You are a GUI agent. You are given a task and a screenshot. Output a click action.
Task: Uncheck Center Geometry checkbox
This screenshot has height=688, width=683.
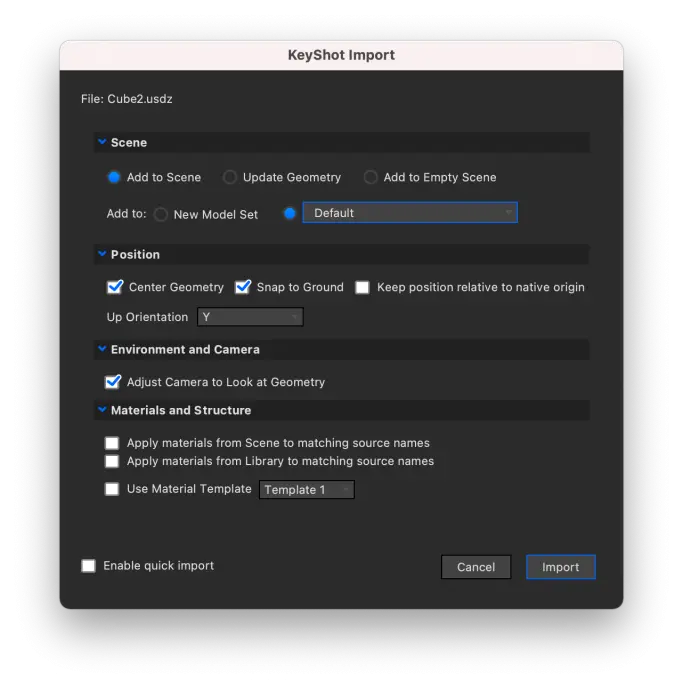(115, 287)
